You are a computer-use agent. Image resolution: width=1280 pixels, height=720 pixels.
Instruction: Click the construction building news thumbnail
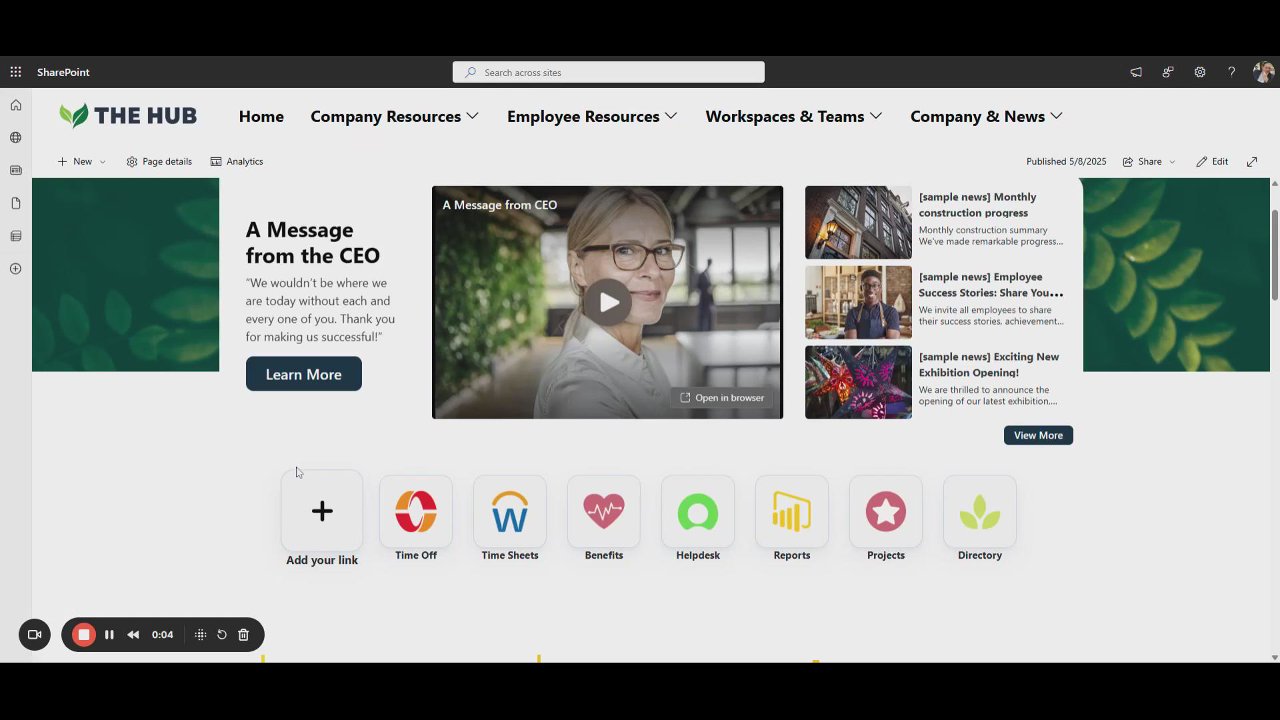(x=858, y=222)
